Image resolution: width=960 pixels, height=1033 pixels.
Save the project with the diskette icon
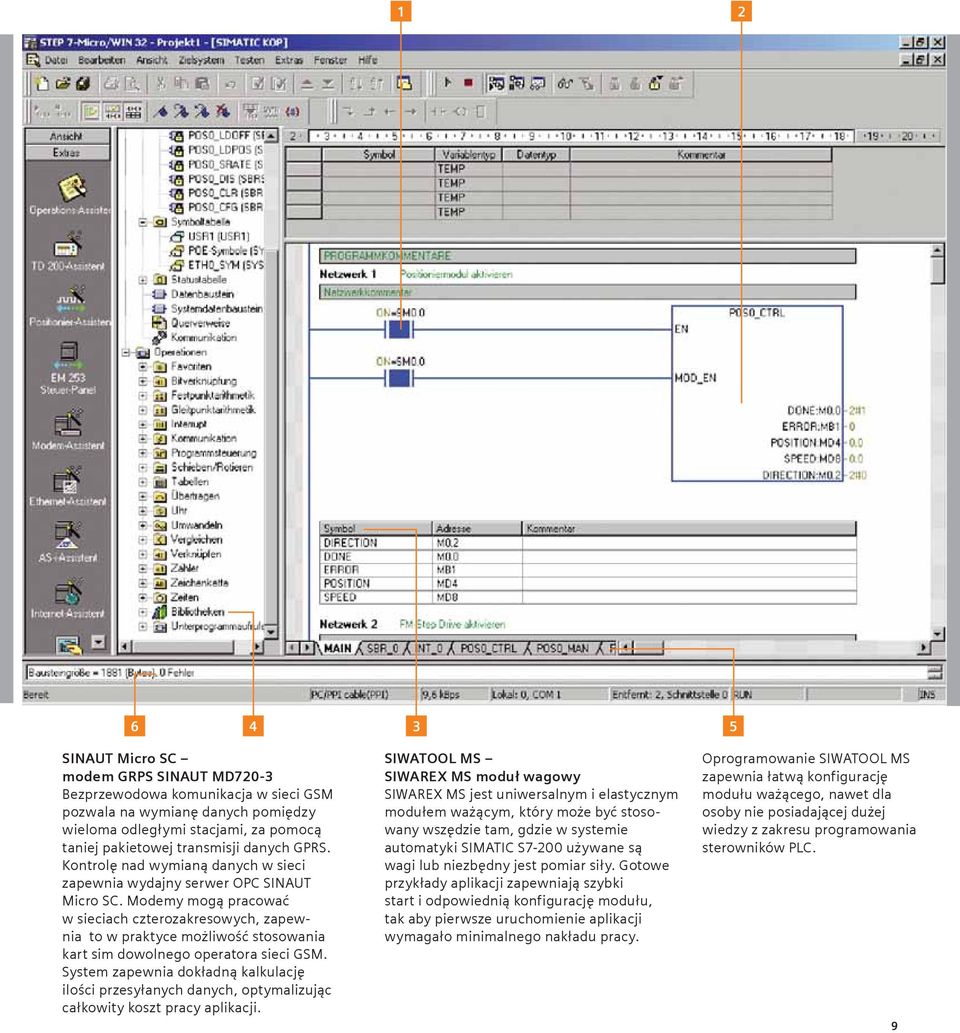point(82,84)
